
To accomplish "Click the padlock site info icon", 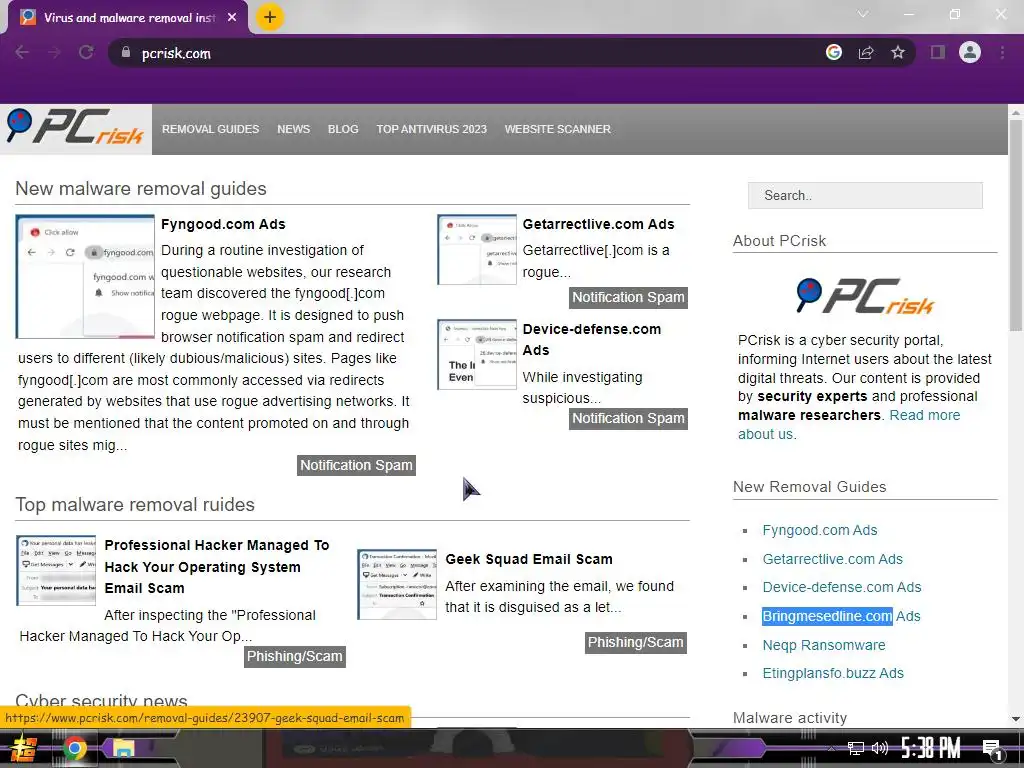I will [126, 53].
